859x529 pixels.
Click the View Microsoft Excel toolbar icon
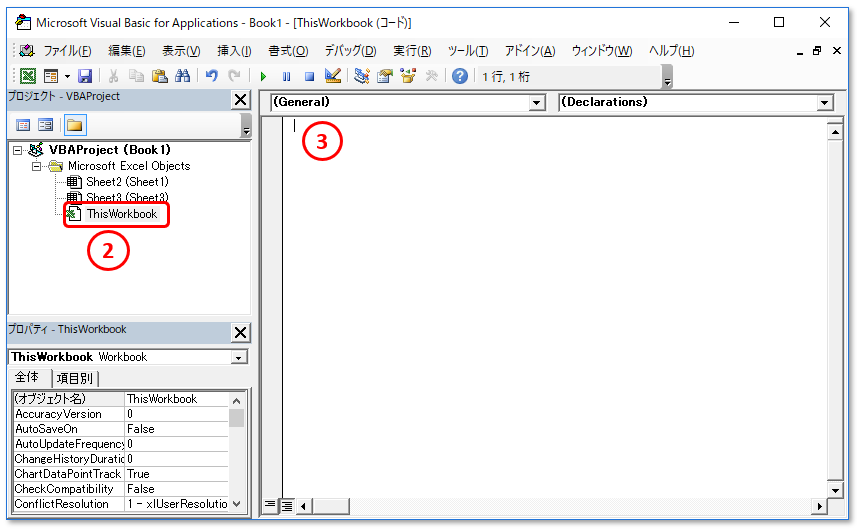pyautogui.click(x=27, y=76)
